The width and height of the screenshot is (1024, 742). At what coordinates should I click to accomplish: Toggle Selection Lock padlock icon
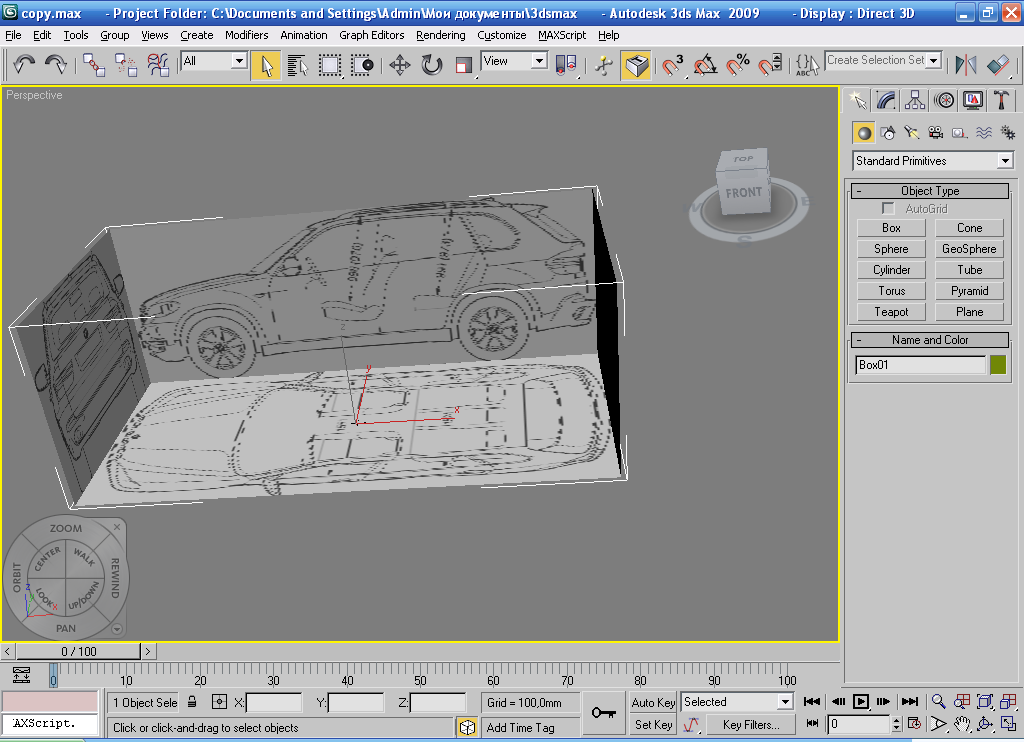192,702
